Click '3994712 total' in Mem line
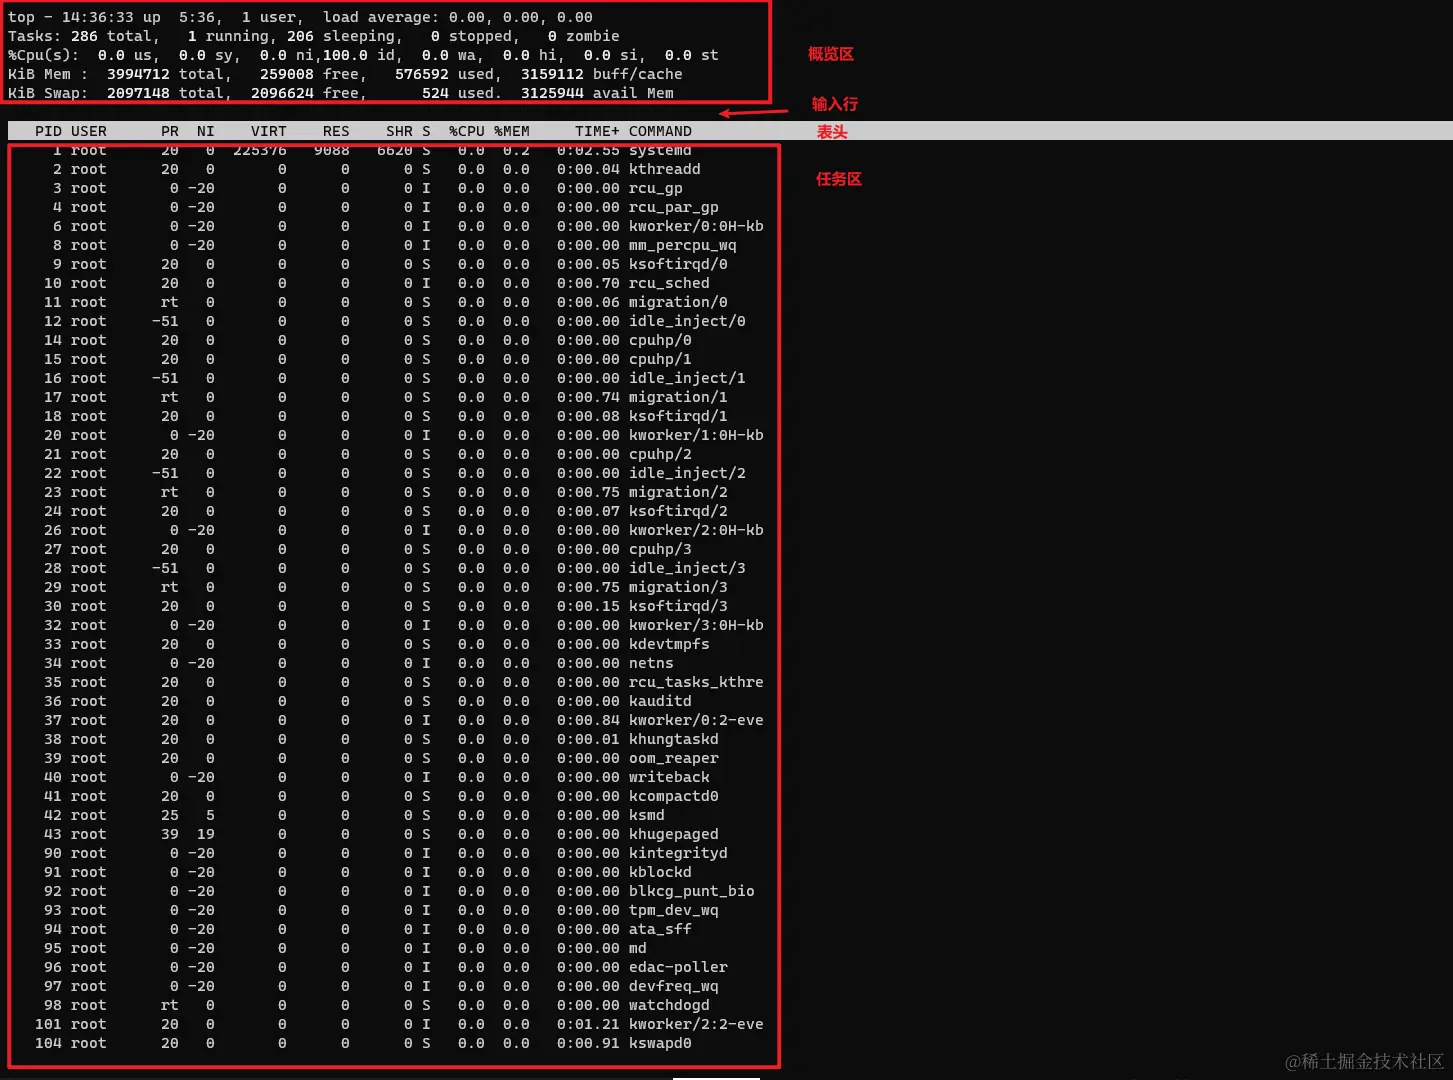 165,74
